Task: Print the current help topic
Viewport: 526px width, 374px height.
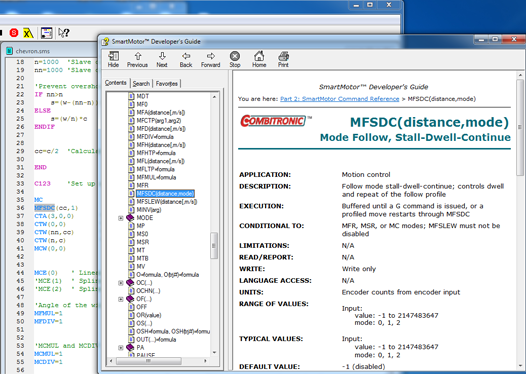Action: [283, 59]
